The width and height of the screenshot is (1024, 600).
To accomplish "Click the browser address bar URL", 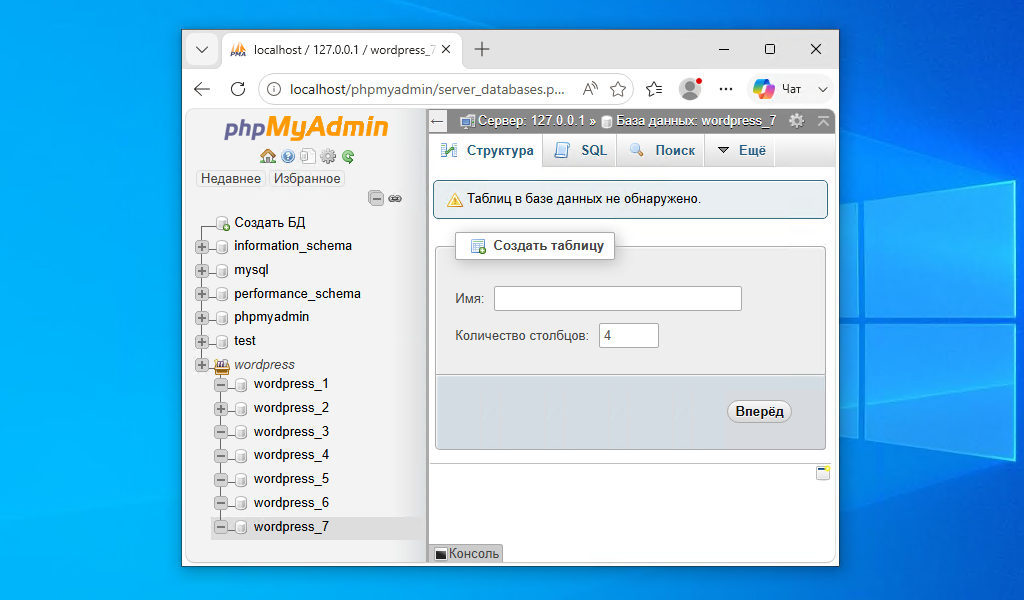I will coord(427,89).
